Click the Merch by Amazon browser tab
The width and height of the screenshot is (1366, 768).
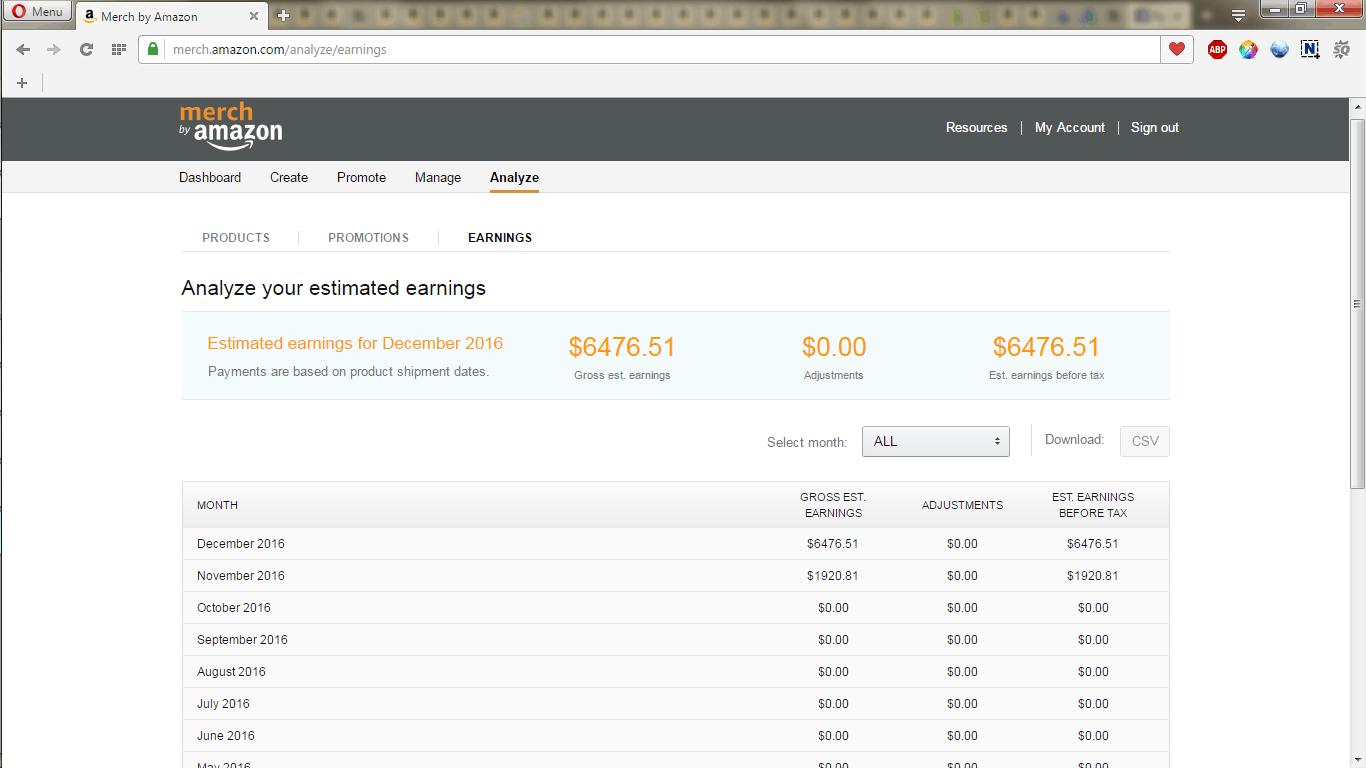point(170,16)
